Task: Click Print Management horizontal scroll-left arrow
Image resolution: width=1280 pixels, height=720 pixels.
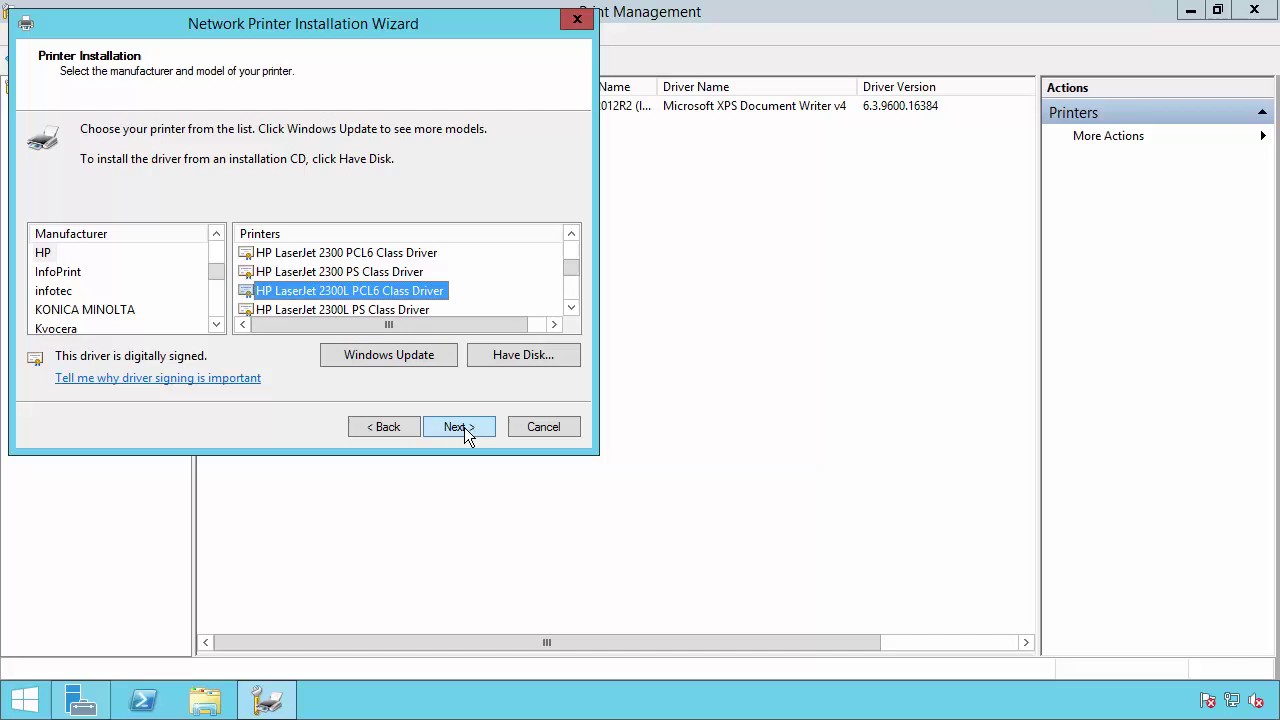Action: point(205,643)
